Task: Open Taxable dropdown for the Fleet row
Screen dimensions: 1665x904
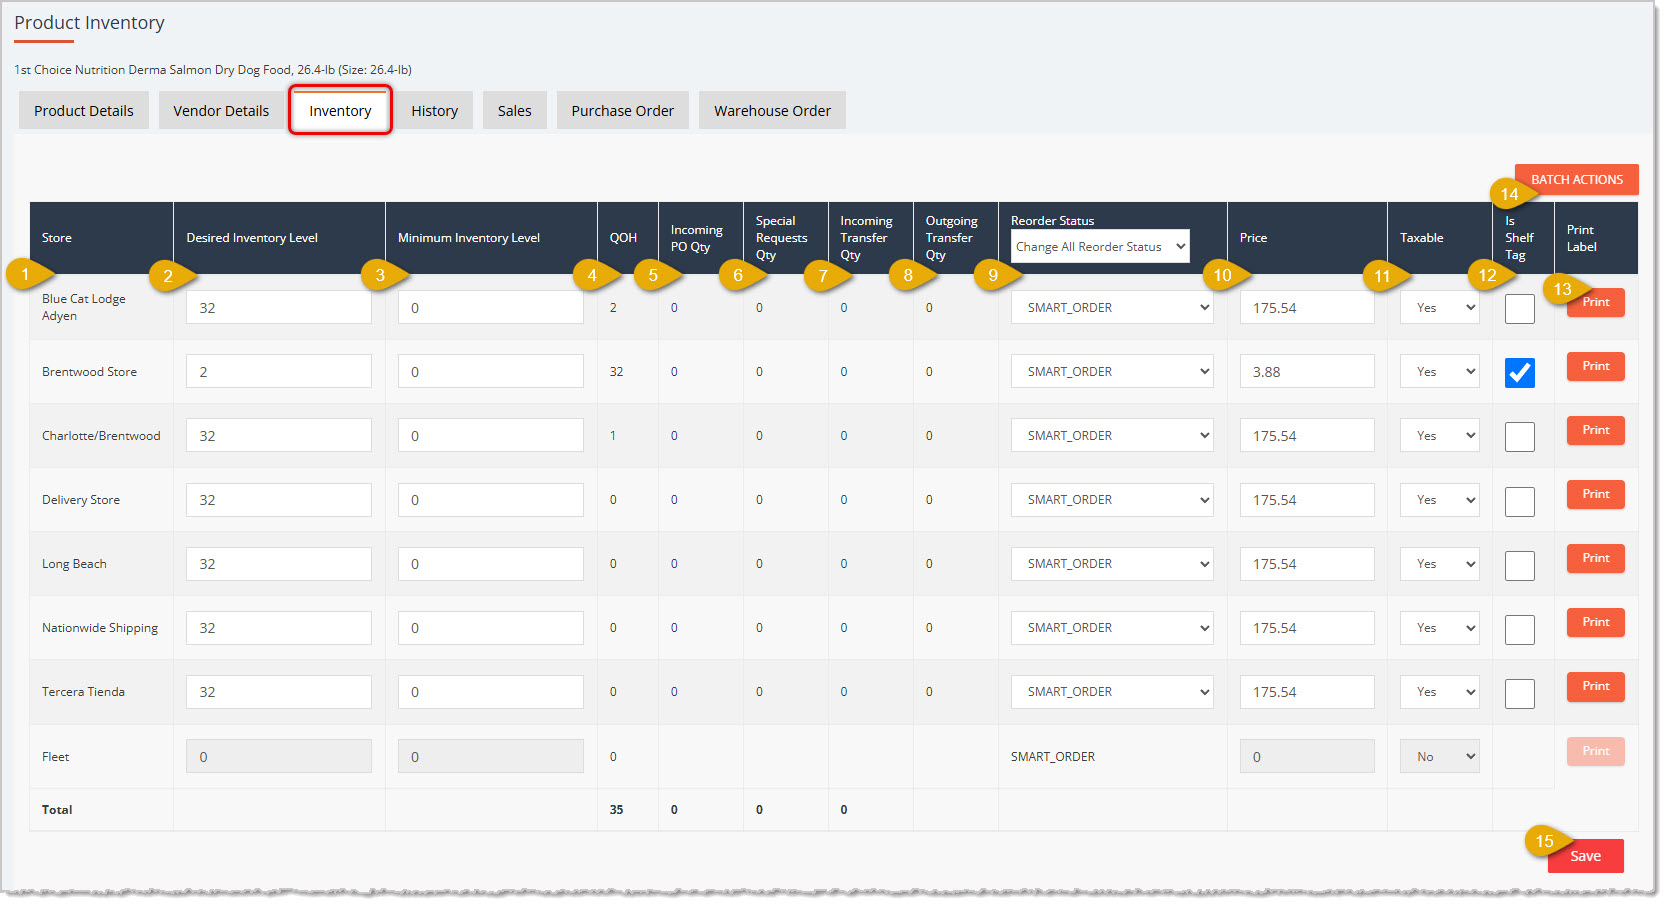Action: pyautogui.click(x=1440, y=757)
